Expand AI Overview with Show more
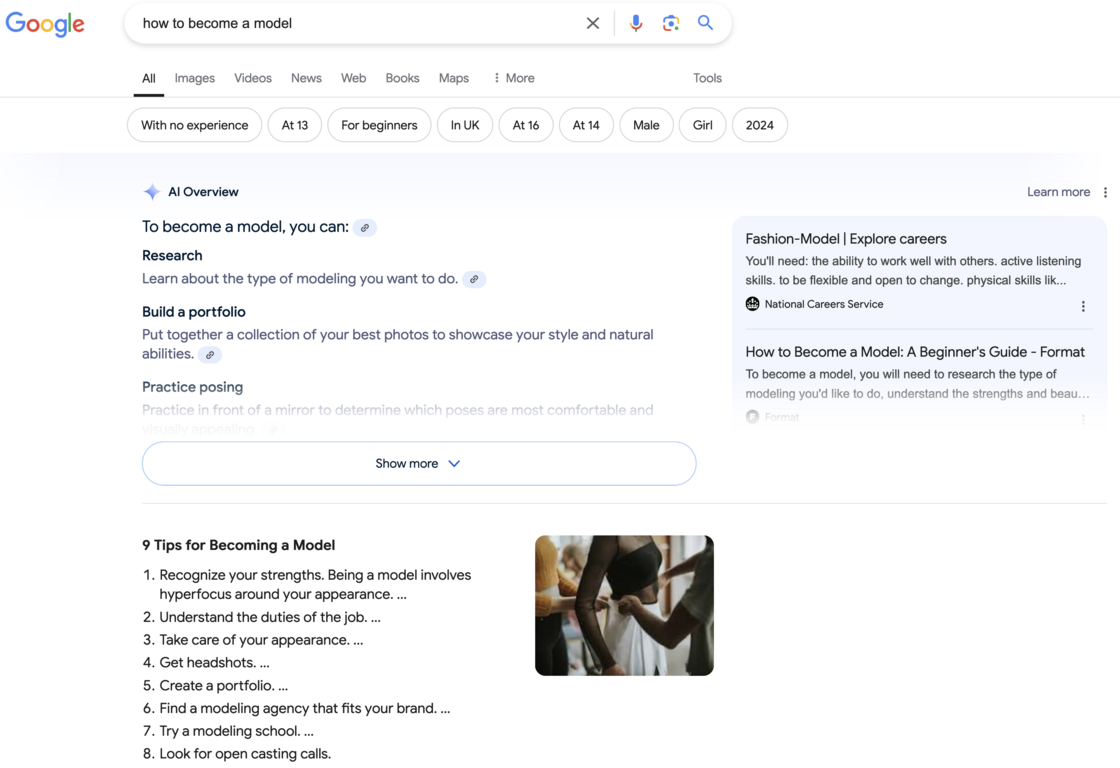 (419, 464)
